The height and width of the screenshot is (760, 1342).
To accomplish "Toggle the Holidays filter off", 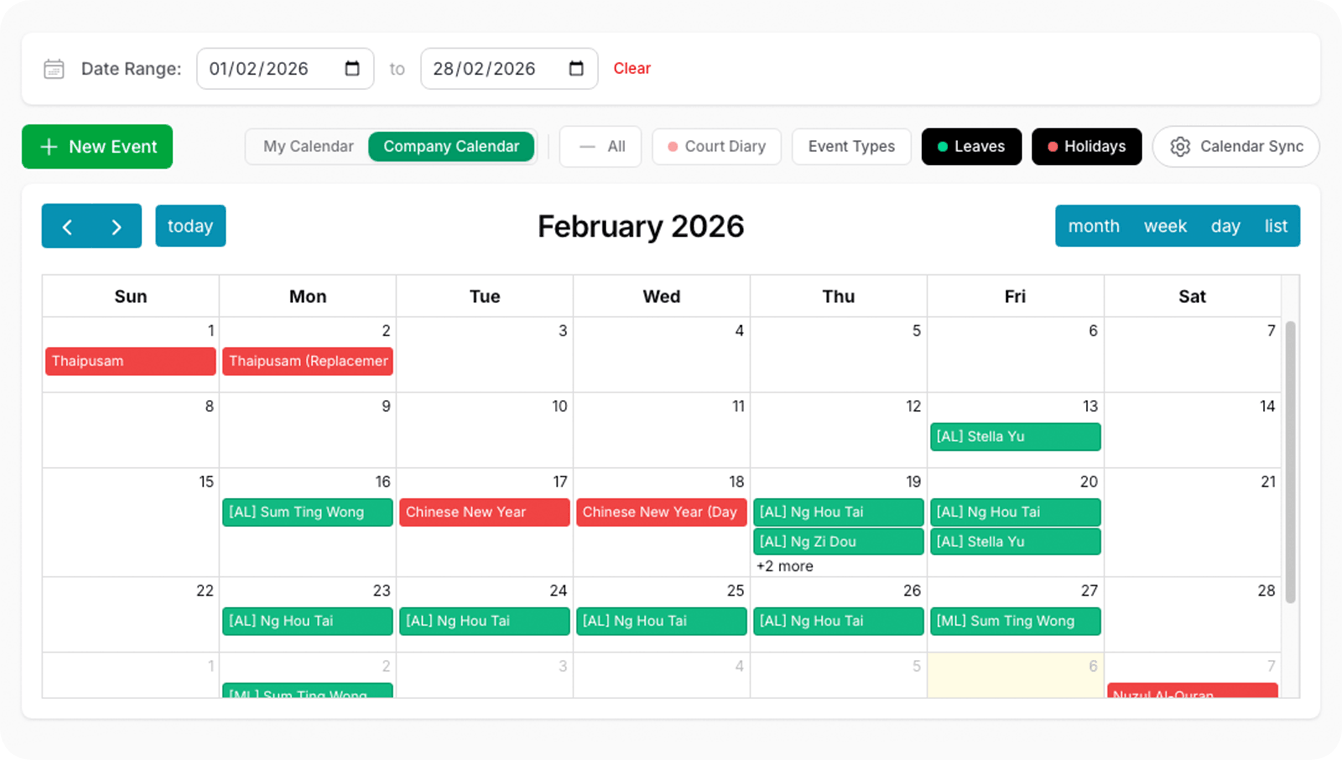I will coord(1086,147).
